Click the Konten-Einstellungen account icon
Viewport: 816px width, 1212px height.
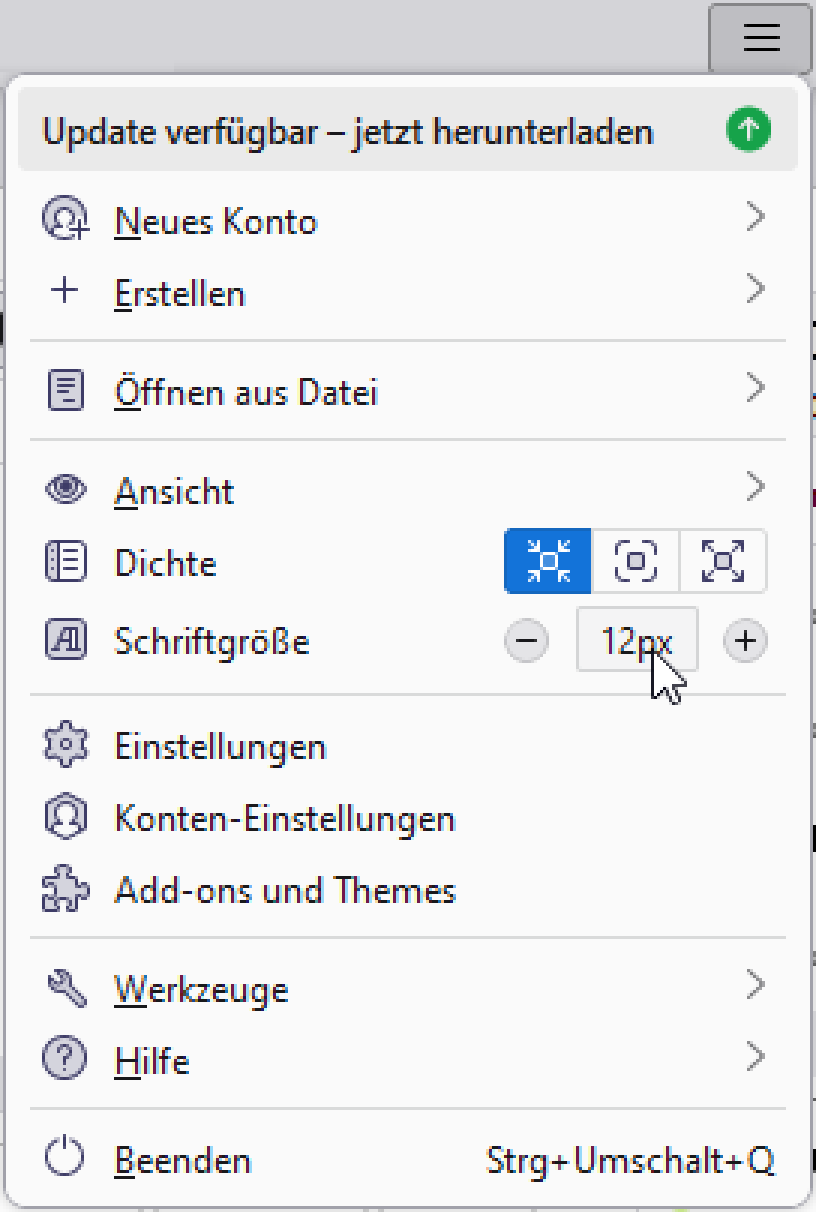65,819
